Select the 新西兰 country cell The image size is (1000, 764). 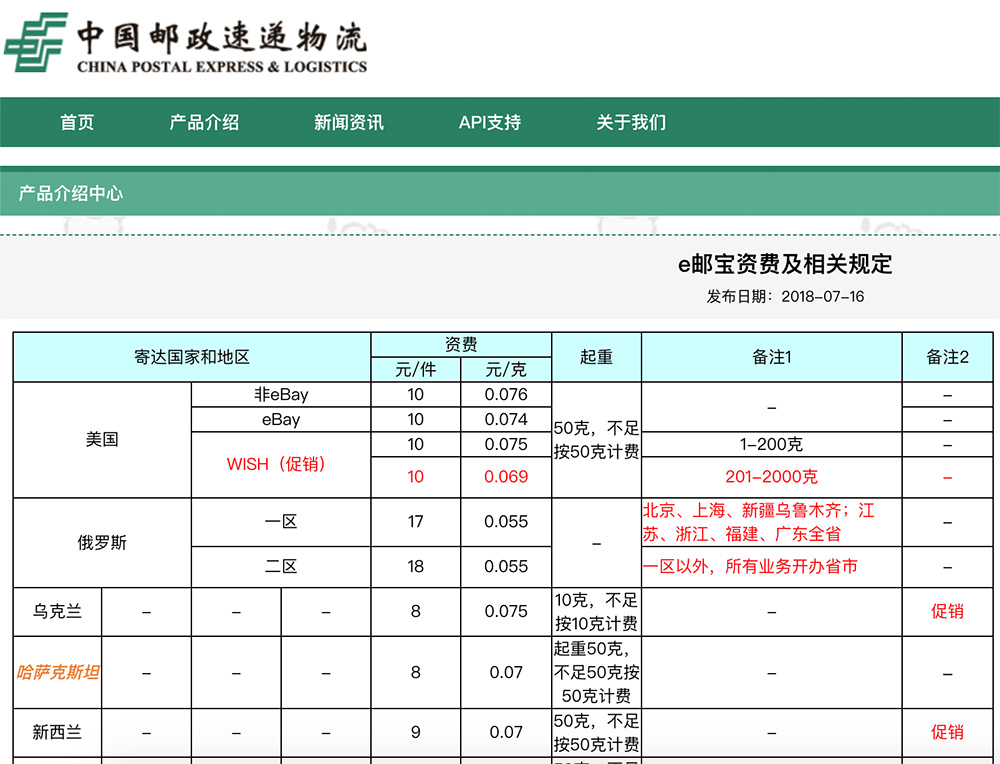pyautogui.click(x=57, y=732)
